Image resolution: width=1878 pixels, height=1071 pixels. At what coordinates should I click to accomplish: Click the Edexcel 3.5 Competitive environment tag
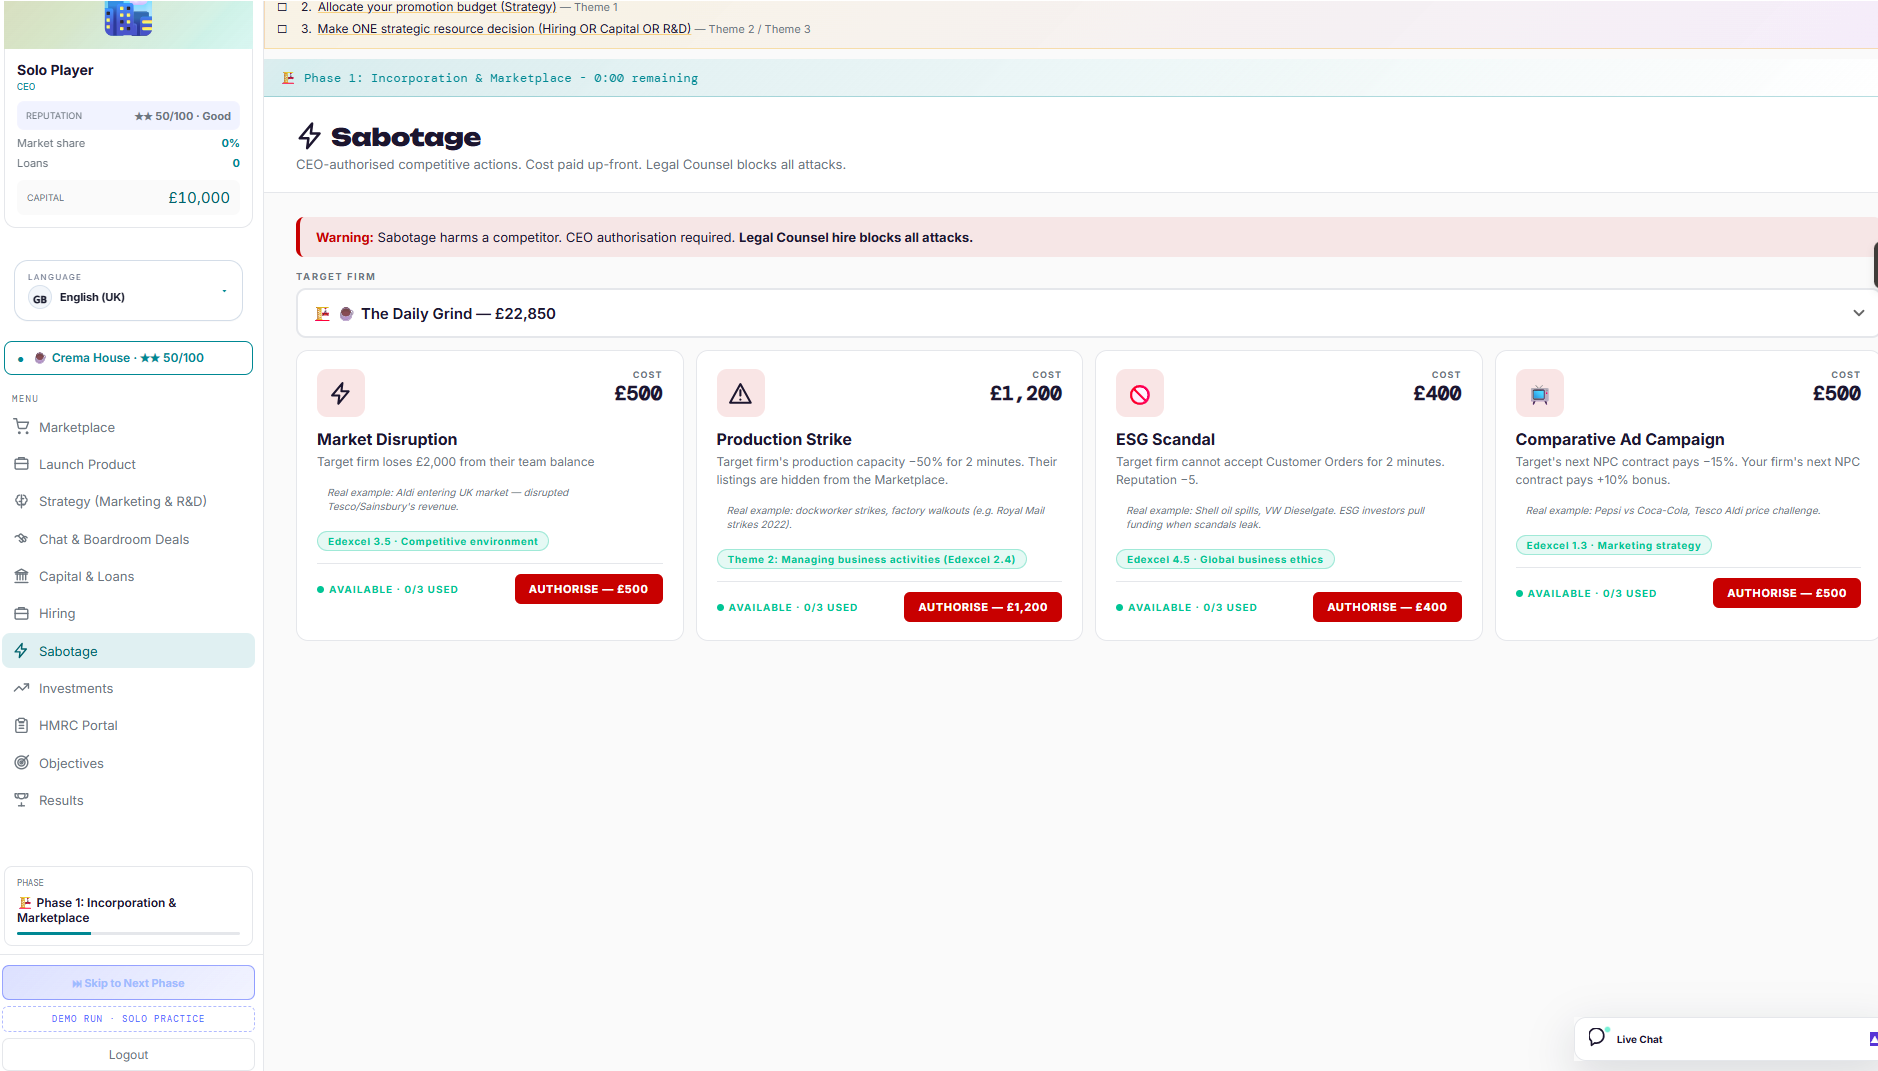(433, 541)
